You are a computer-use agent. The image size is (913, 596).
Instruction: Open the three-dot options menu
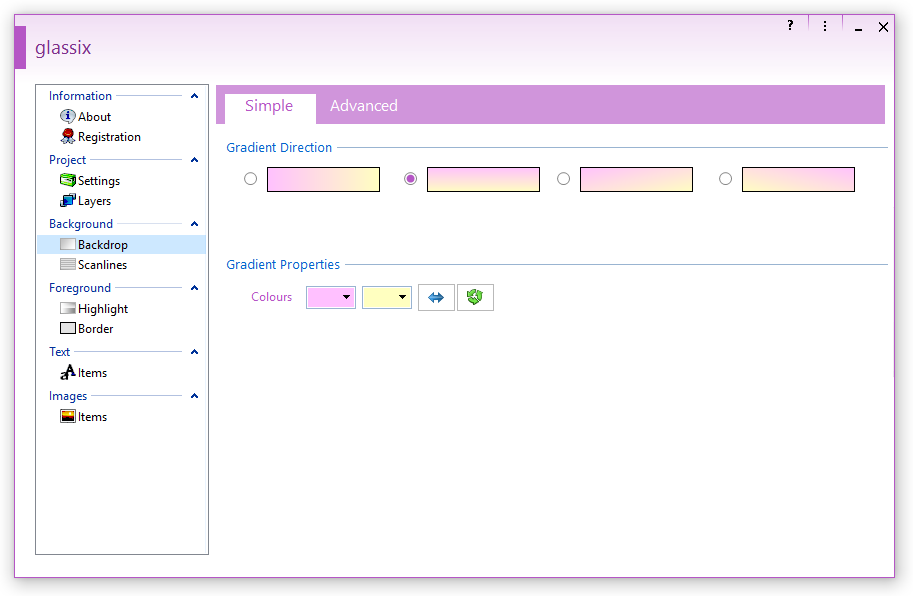(x=825, y=26)
